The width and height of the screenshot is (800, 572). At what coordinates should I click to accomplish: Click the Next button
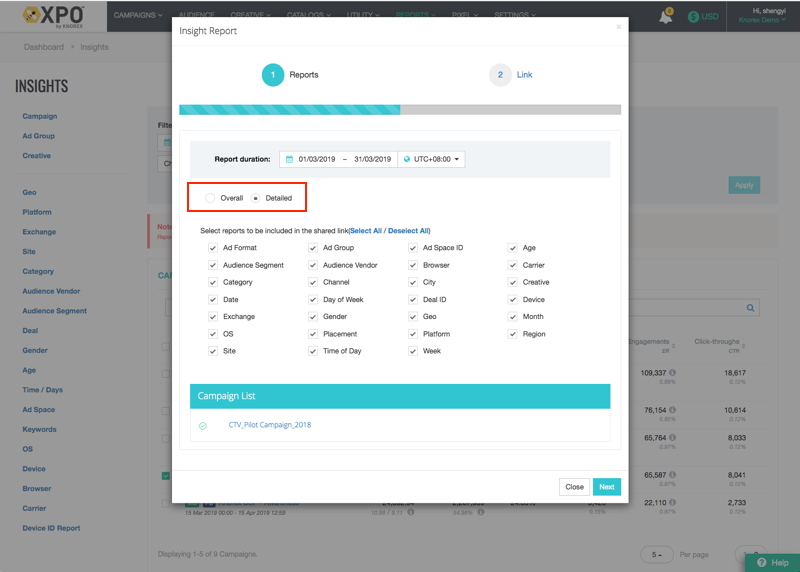coord(606,487)
